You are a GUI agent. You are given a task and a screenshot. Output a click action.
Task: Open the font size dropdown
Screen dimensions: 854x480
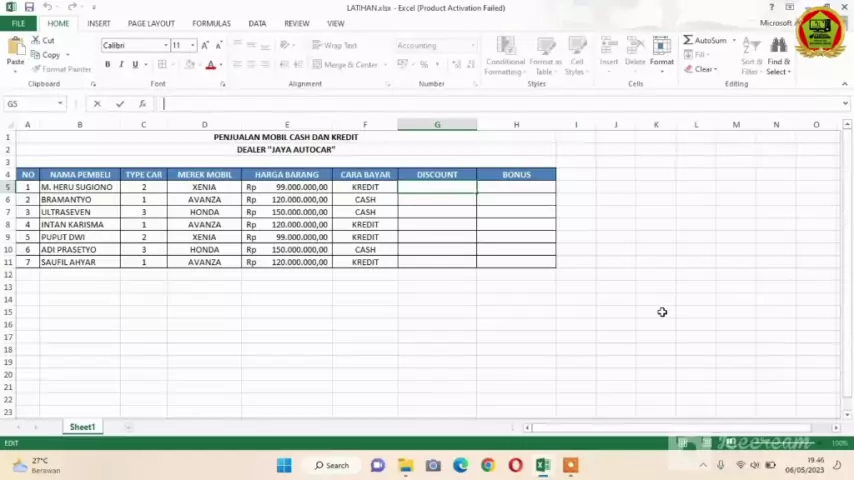click(x=192, y=45)
